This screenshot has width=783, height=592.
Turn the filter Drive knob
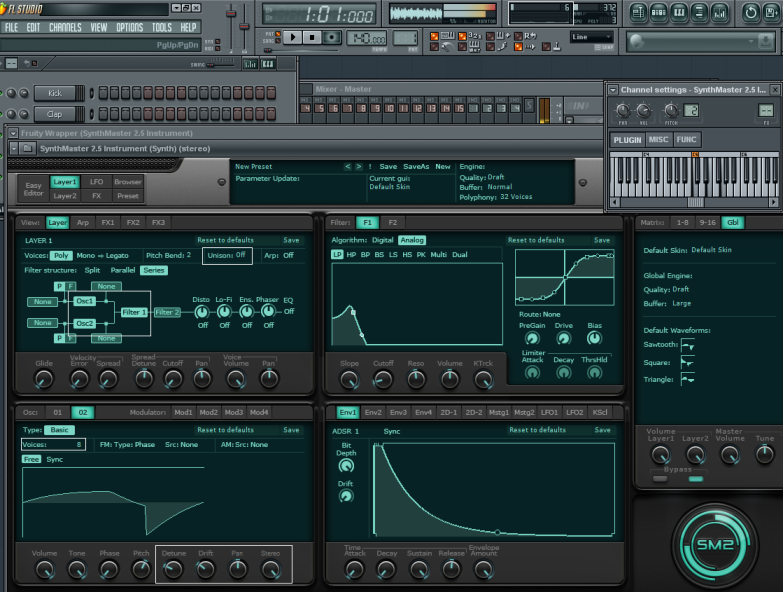[563, 339]
